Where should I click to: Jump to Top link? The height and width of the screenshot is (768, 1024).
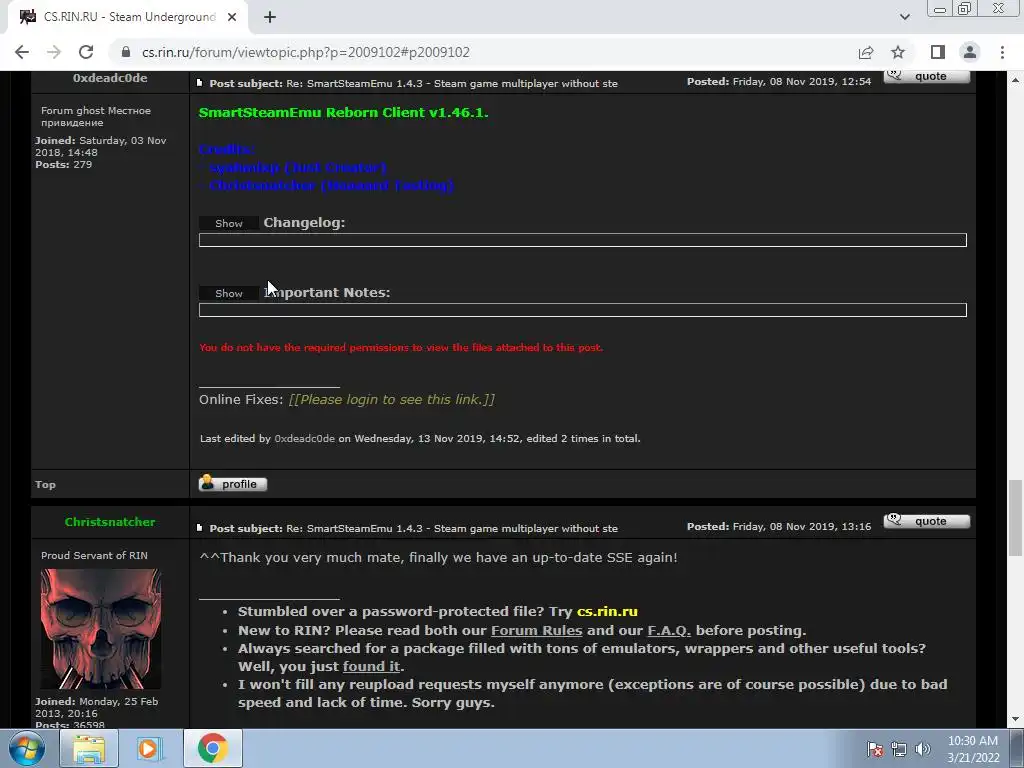click(46, 485)
